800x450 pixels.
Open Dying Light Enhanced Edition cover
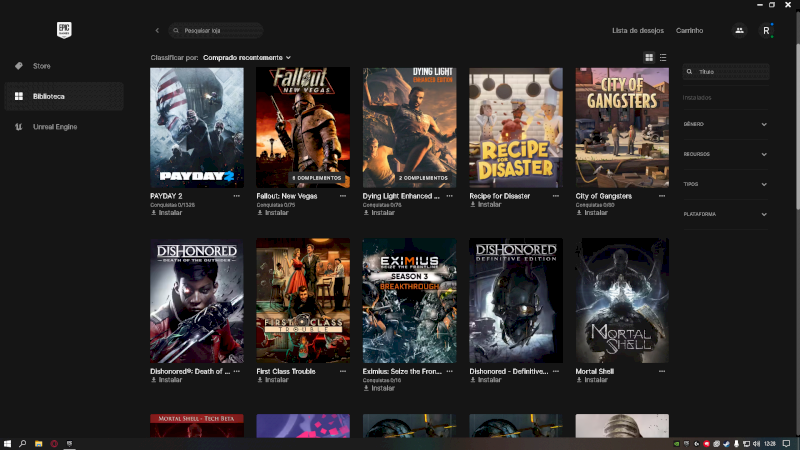point(409,128)
